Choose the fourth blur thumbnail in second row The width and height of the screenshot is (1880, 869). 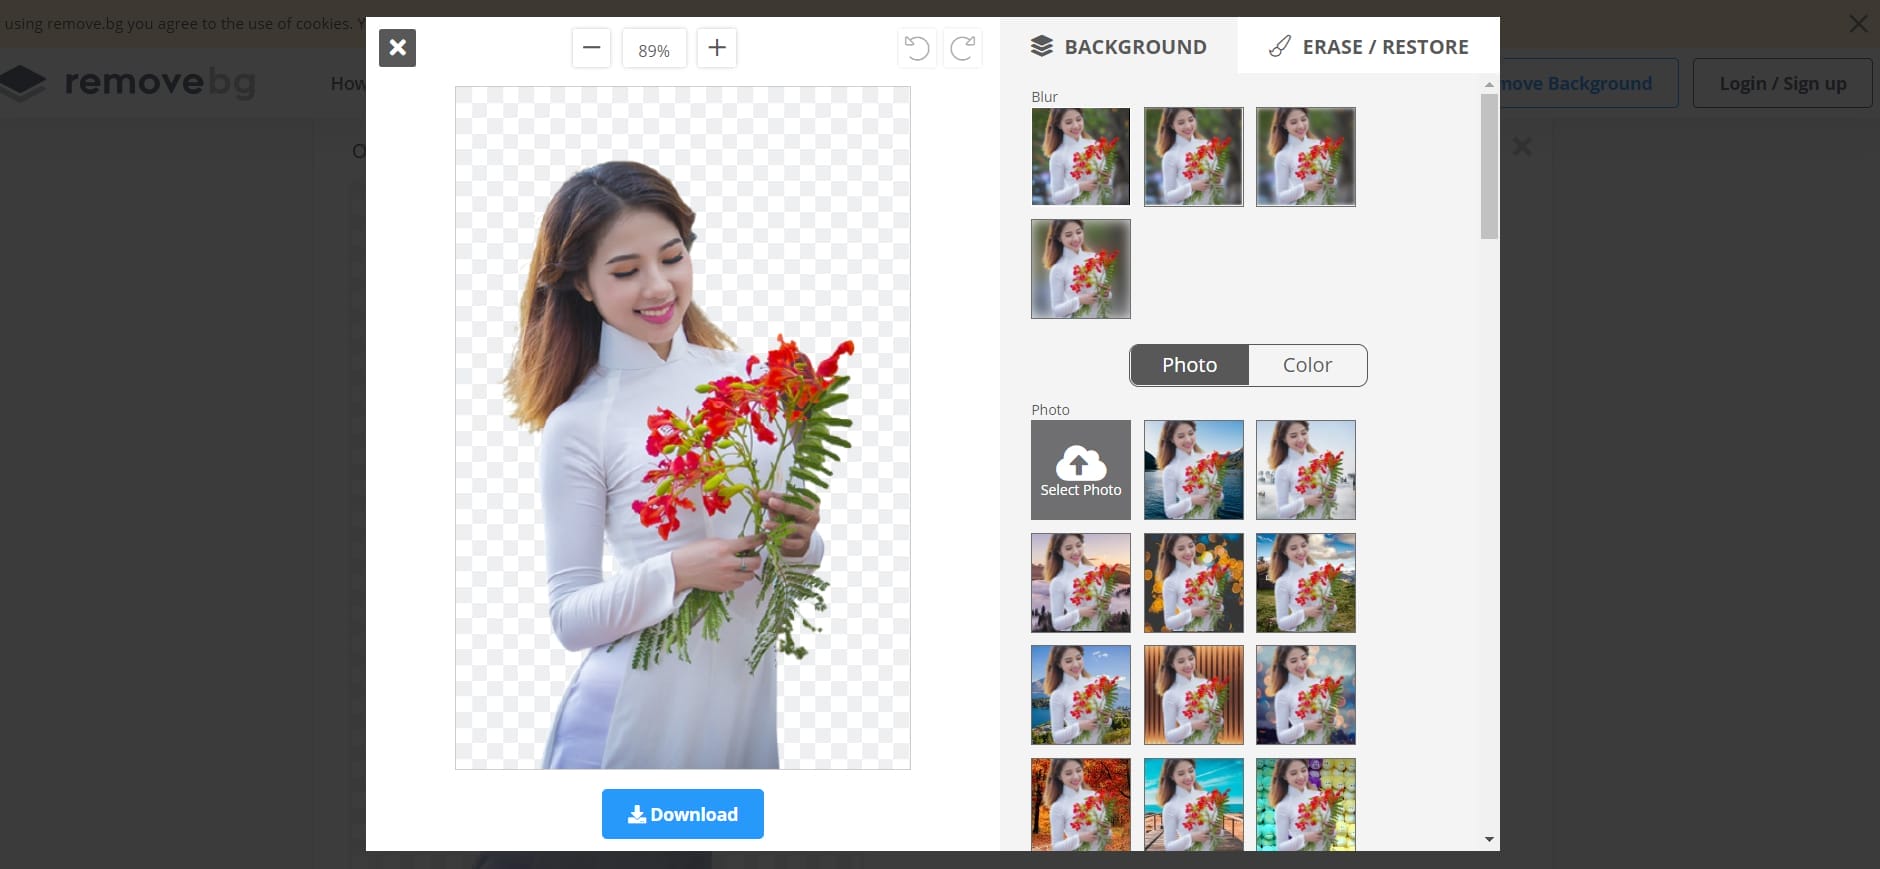tap(1080, 269)
